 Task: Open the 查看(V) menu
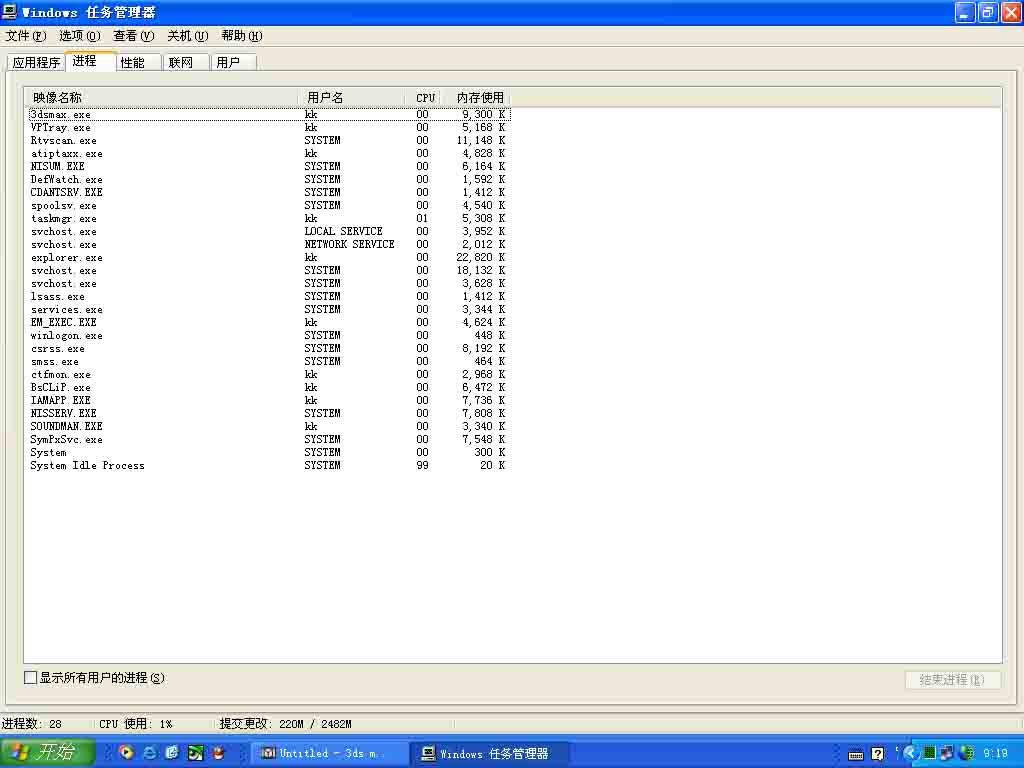coord(134,36)
